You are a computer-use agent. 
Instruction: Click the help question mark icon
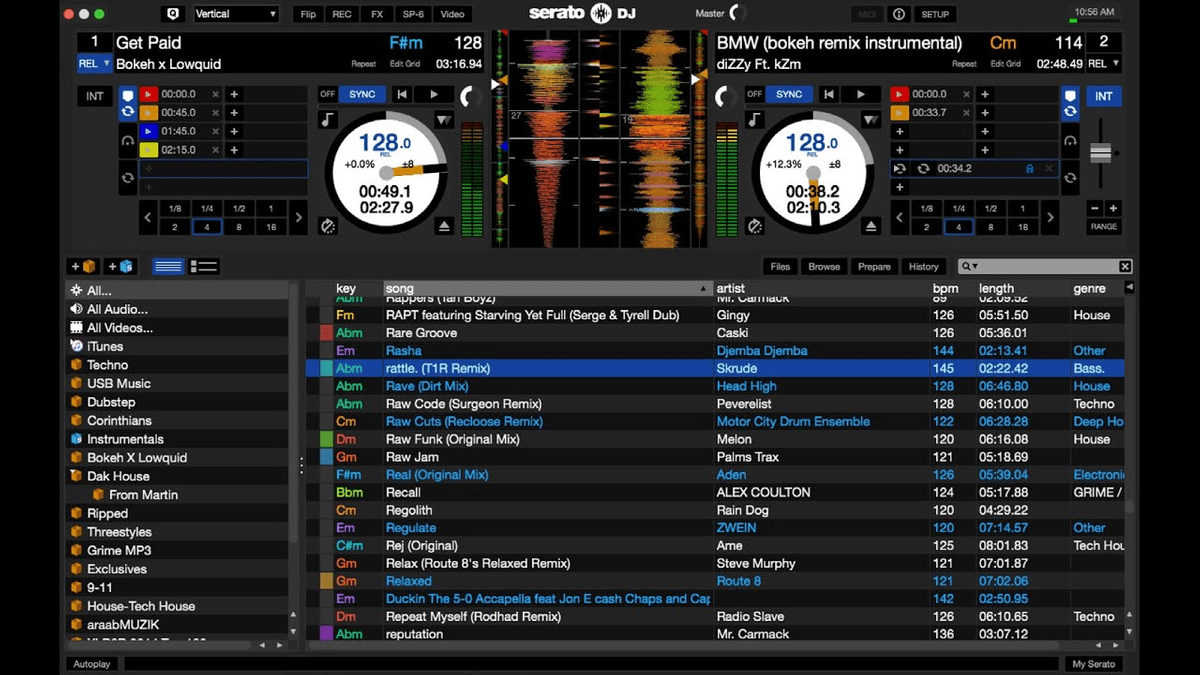(x=898, y=14)
